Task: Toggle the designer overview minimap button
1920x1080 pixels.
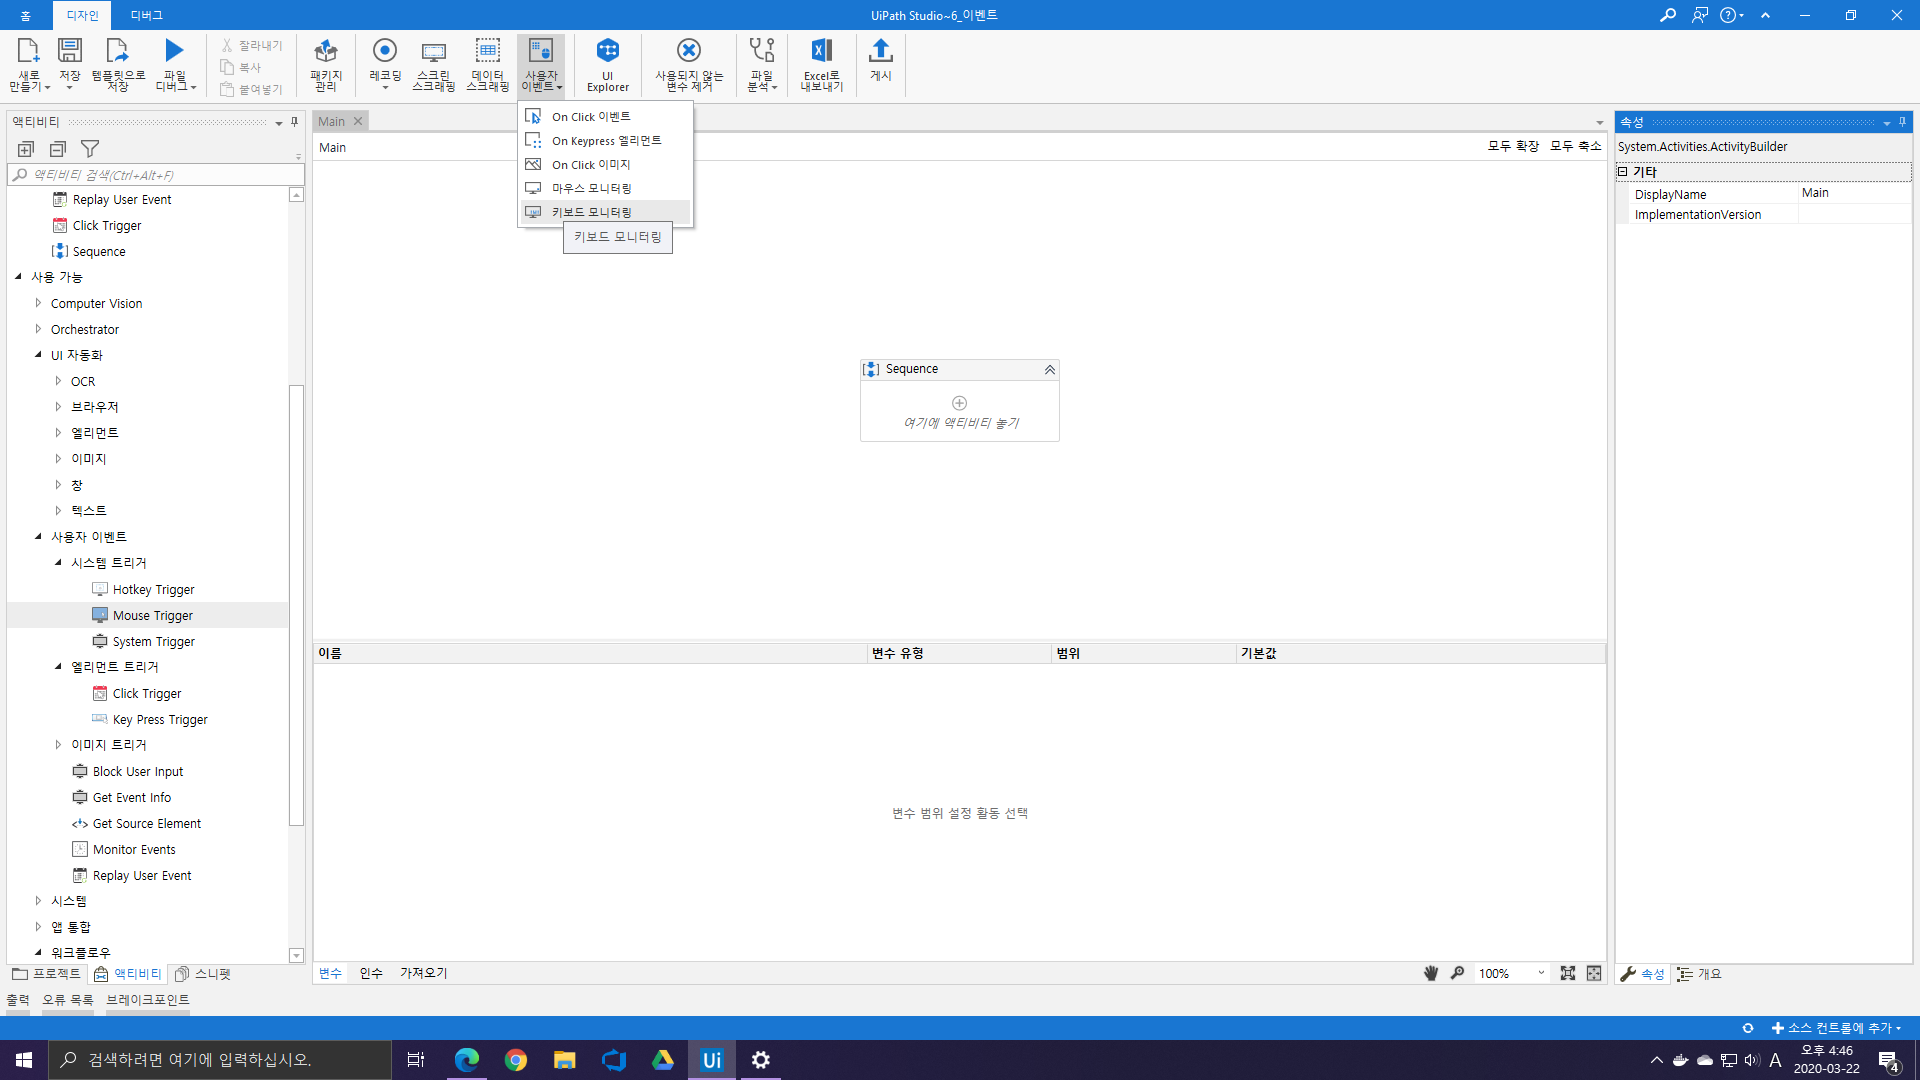Action: pyautogui.click(x=1594, y=973)
